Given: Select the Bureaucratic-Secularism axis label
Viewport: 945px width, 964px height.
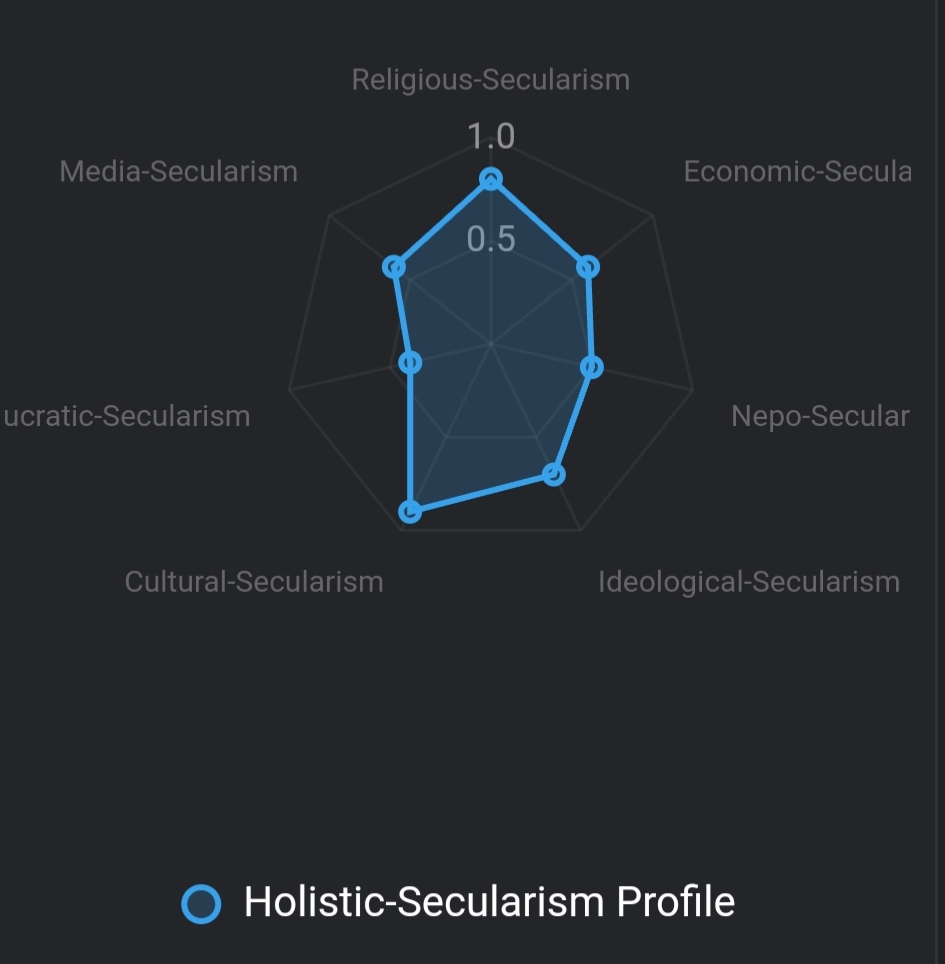Looking at the screenshot, I should (x=125, y=416).
